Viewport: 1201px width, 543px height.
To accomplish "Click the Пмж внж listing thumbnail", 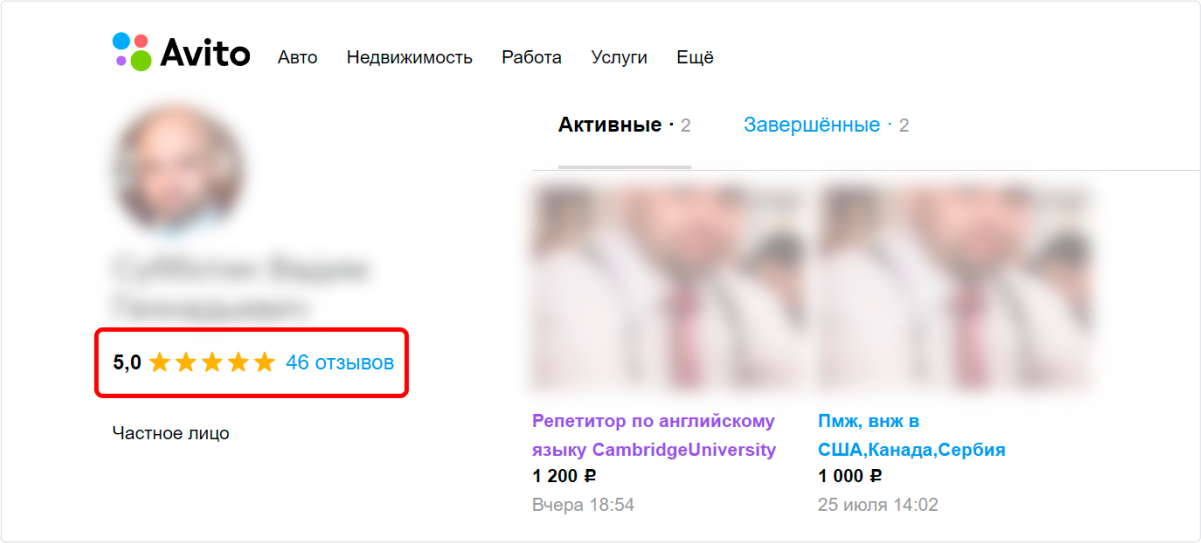I will pyautogui.click(x=954, y=290).
